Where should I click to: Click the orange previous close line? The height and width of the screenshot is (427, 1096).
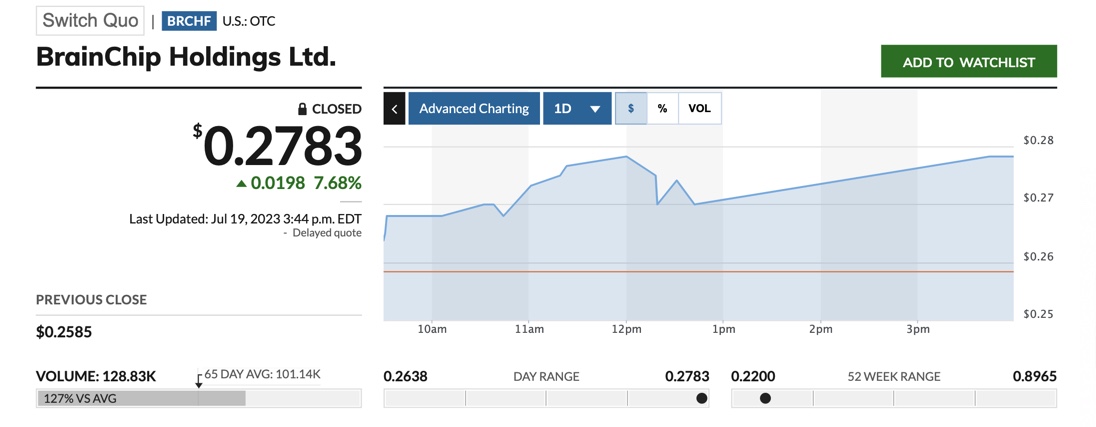click(698, 271)
